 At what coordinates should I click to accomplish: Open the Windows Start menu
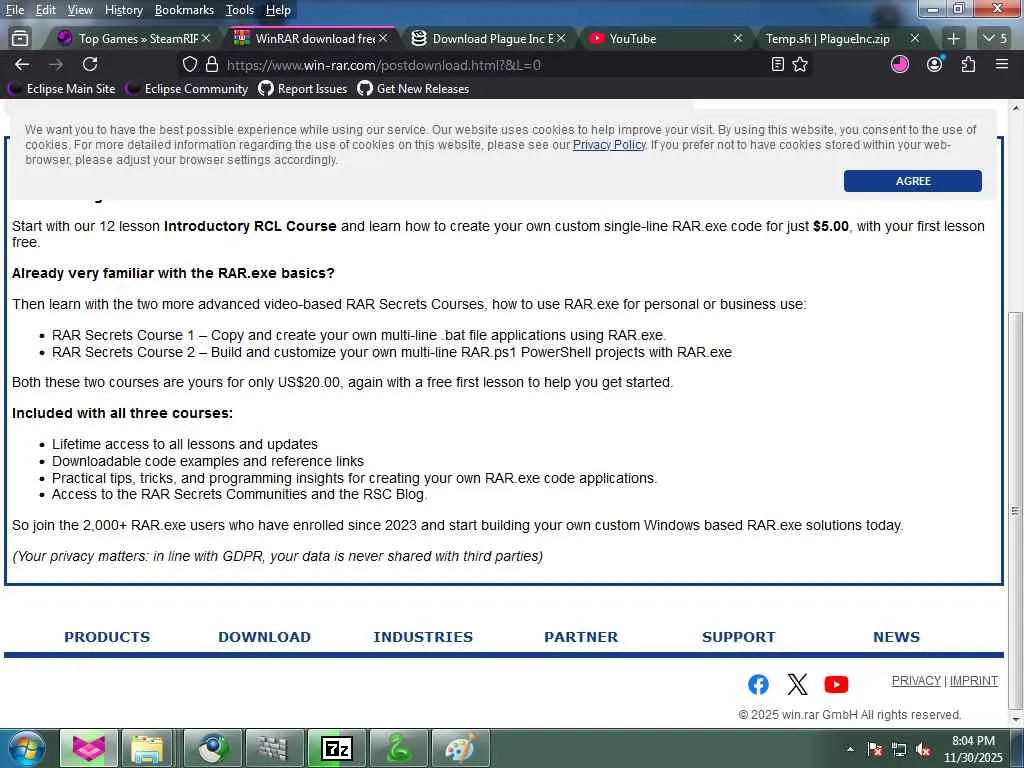click(x=27, y=748)
